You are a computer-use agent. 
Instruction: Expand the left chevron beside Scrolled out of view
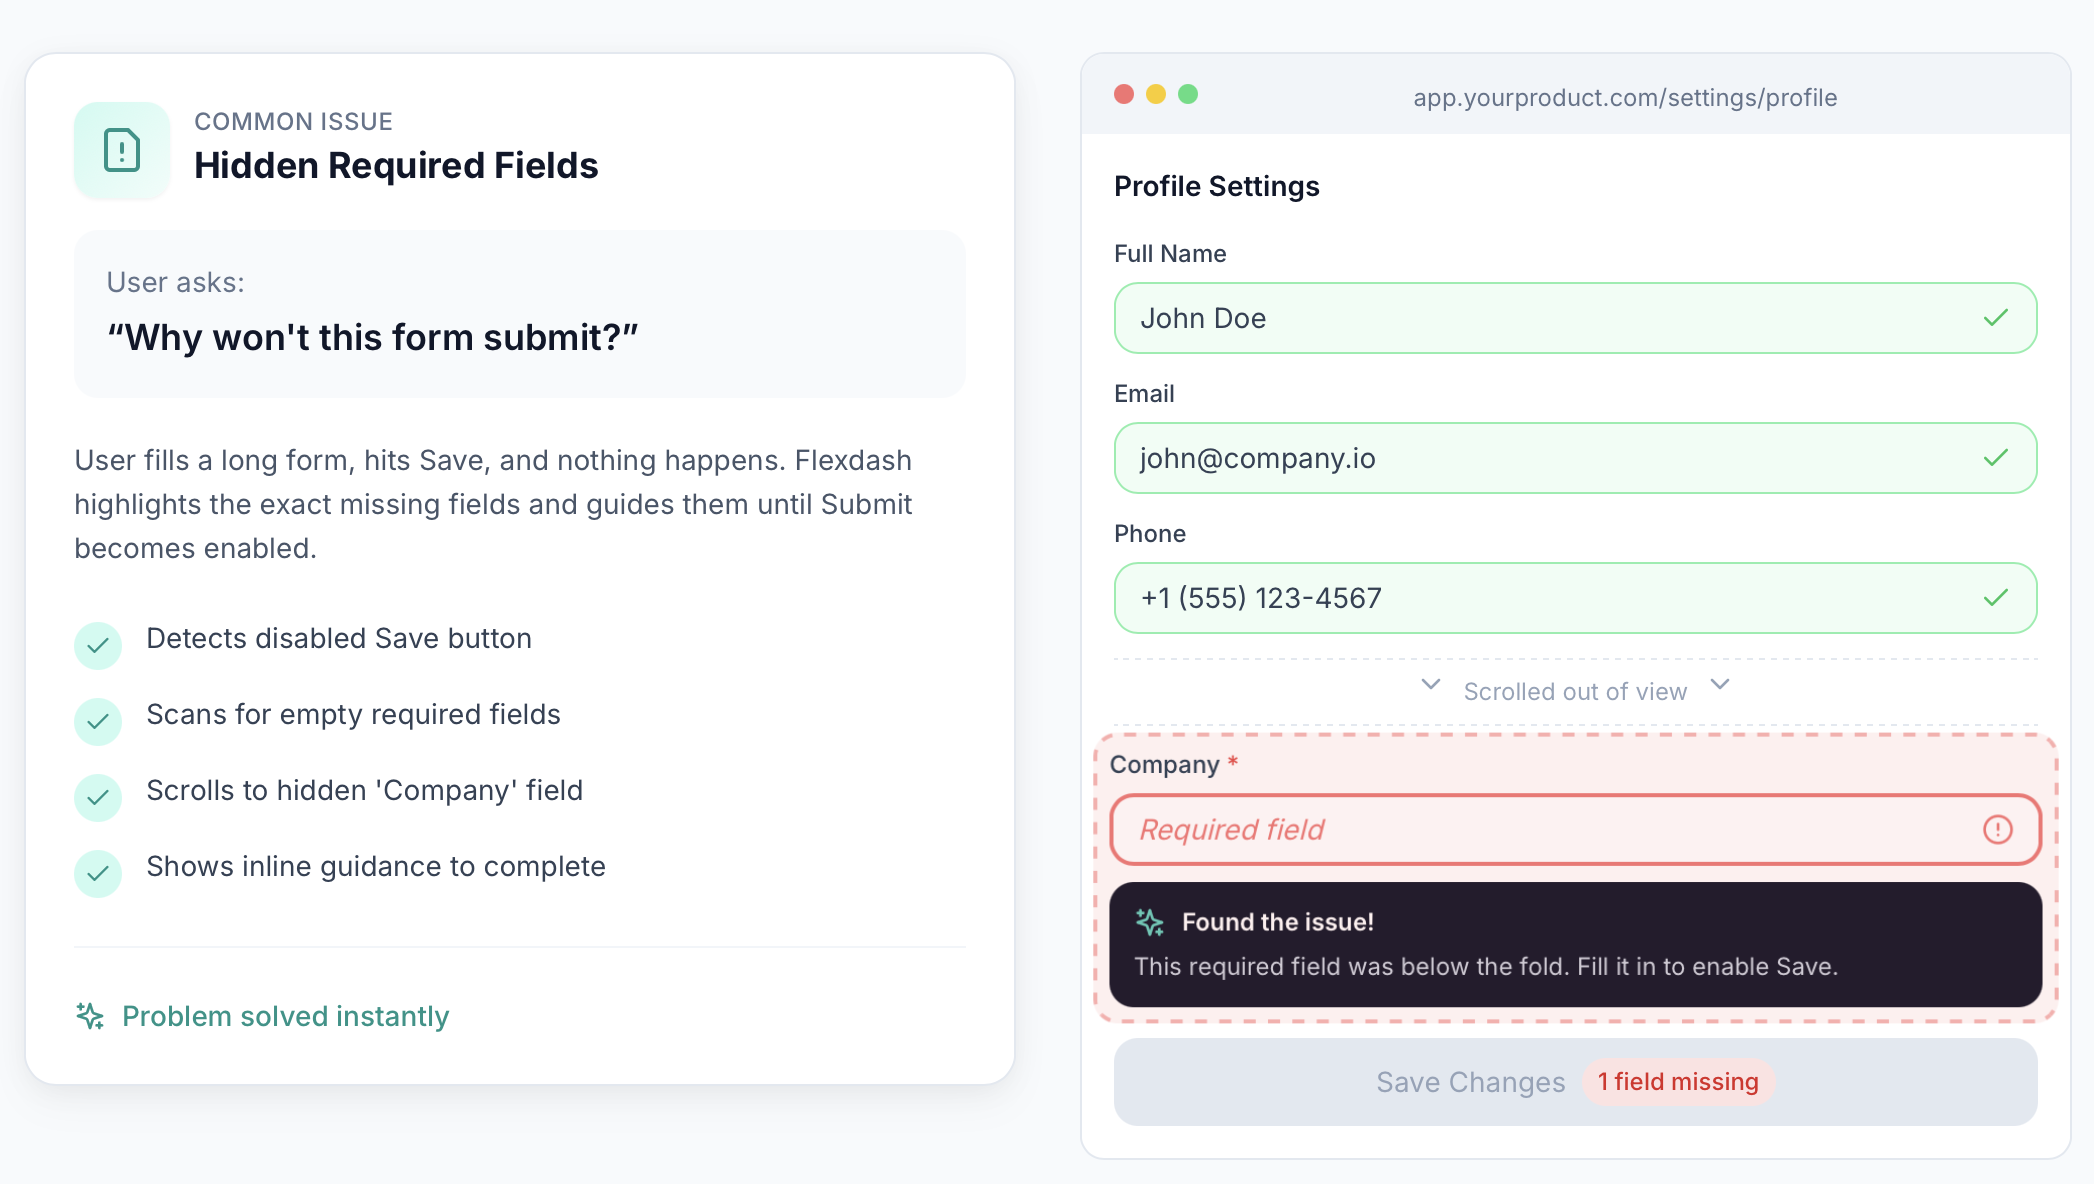click(1429, 686)
